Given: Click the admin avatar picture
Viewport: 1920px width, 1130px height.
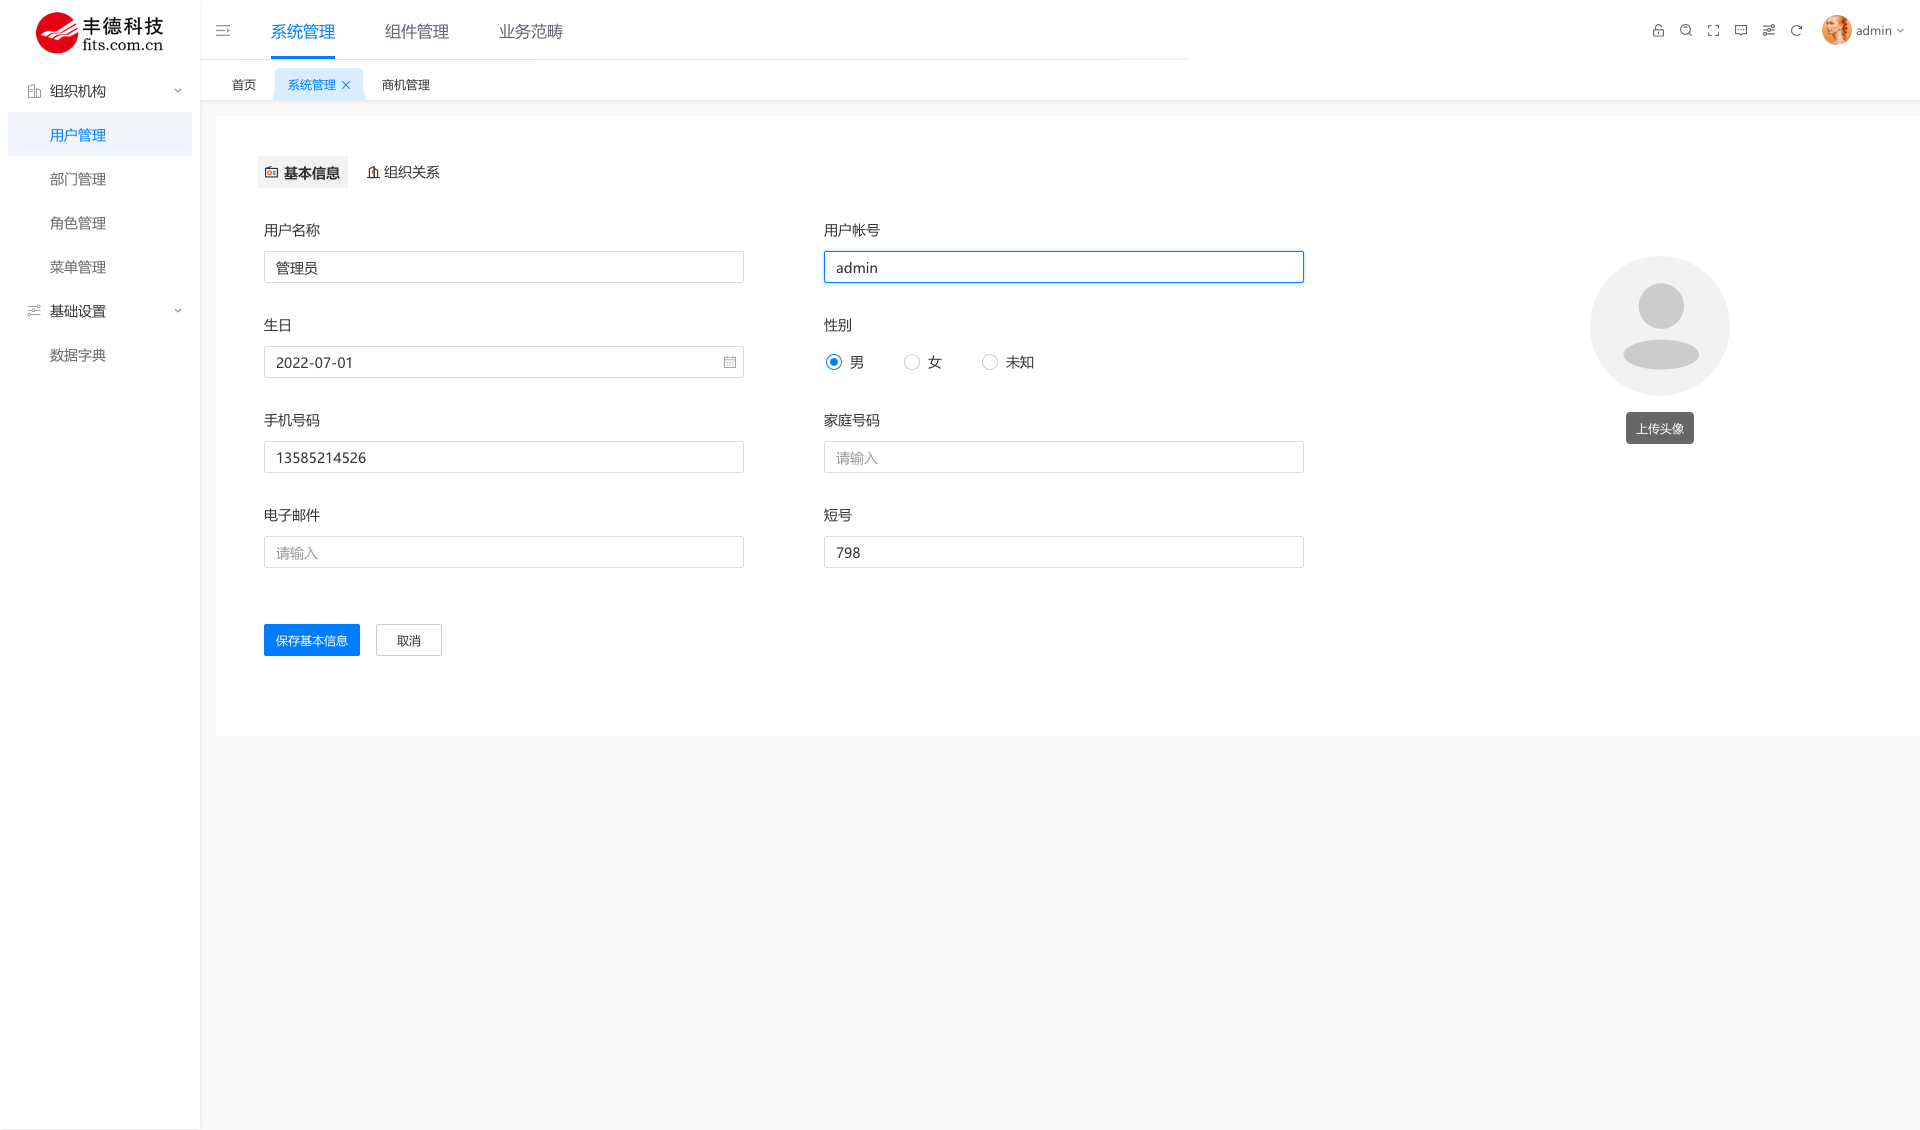Looking at the screenshot, I should click(x=1836, y=30).
